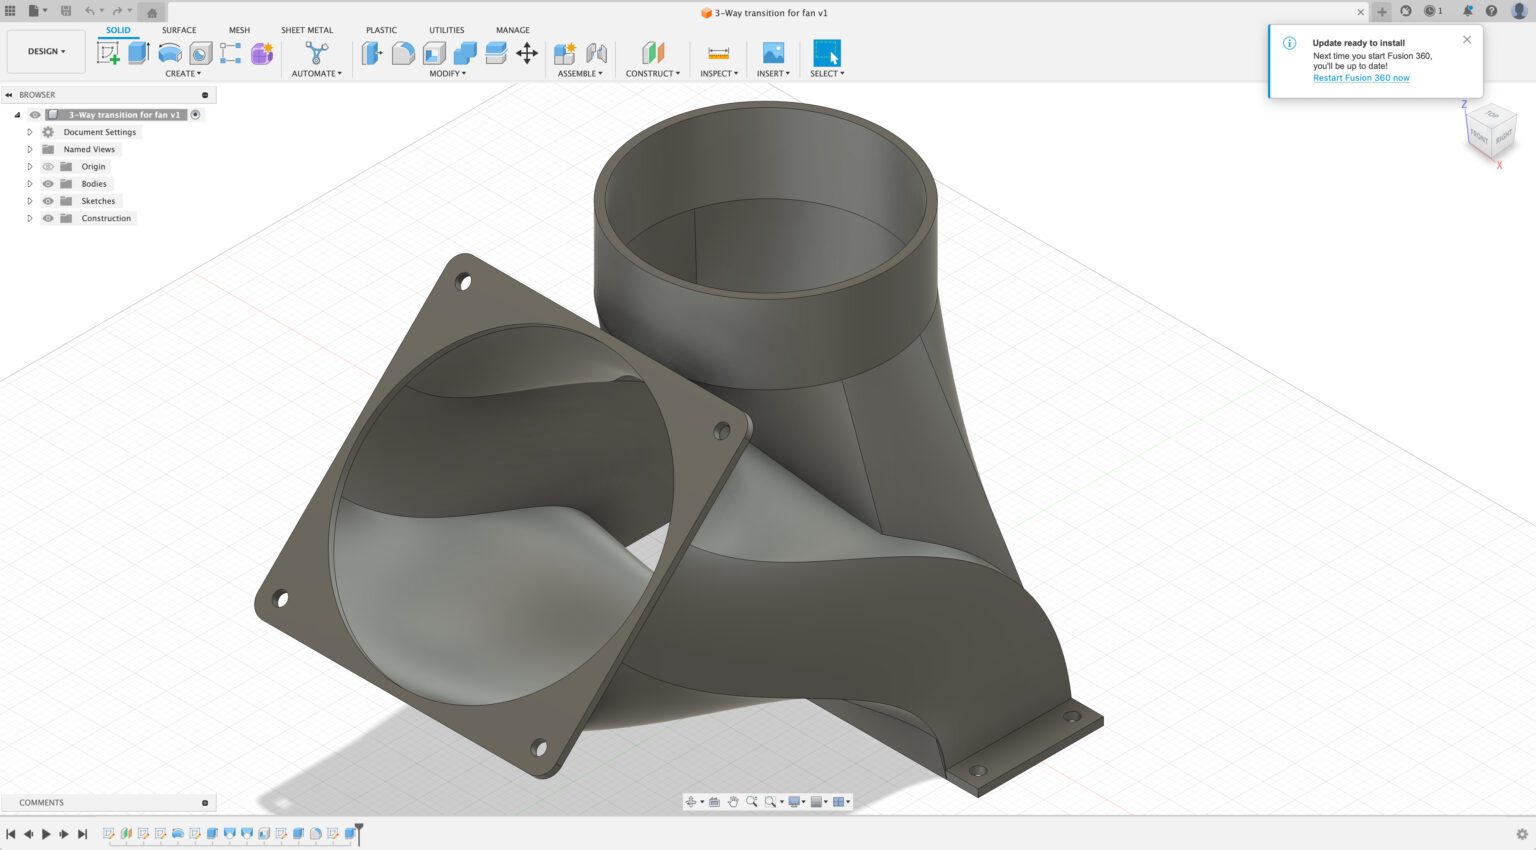
Task: Click the Restart Fusion 360 now link
Action: click(1361, 77)
